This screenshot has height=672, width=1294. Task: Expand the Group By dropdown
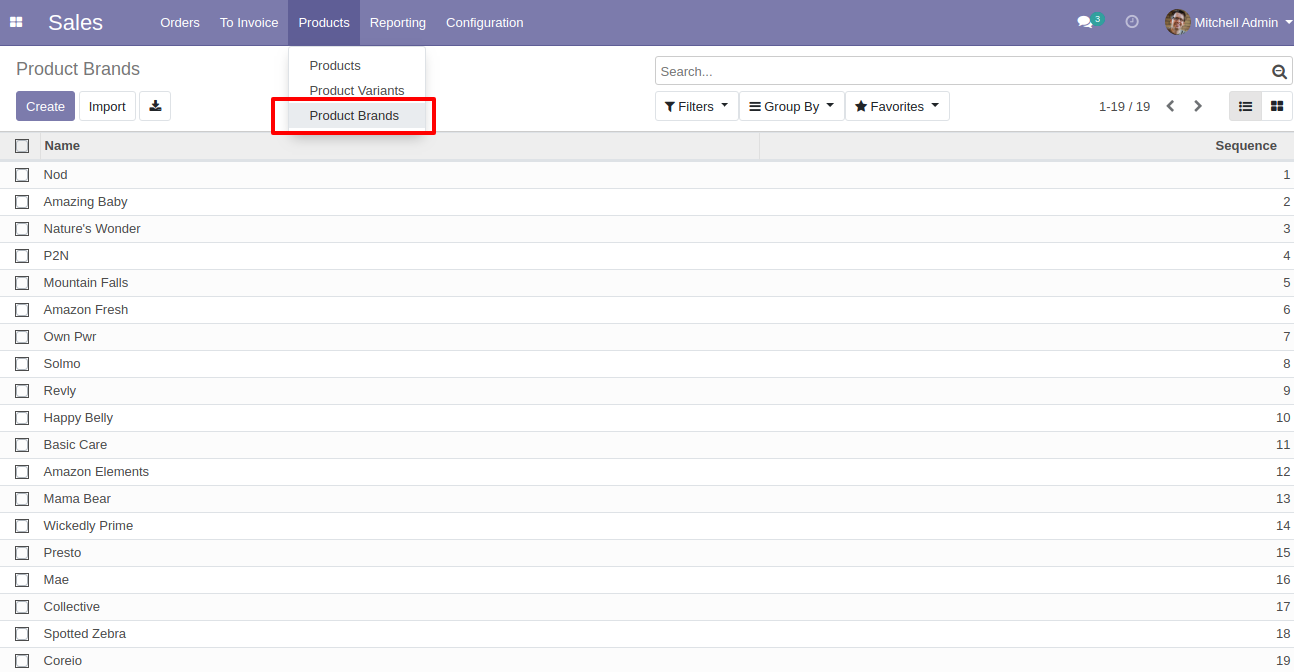792,106
